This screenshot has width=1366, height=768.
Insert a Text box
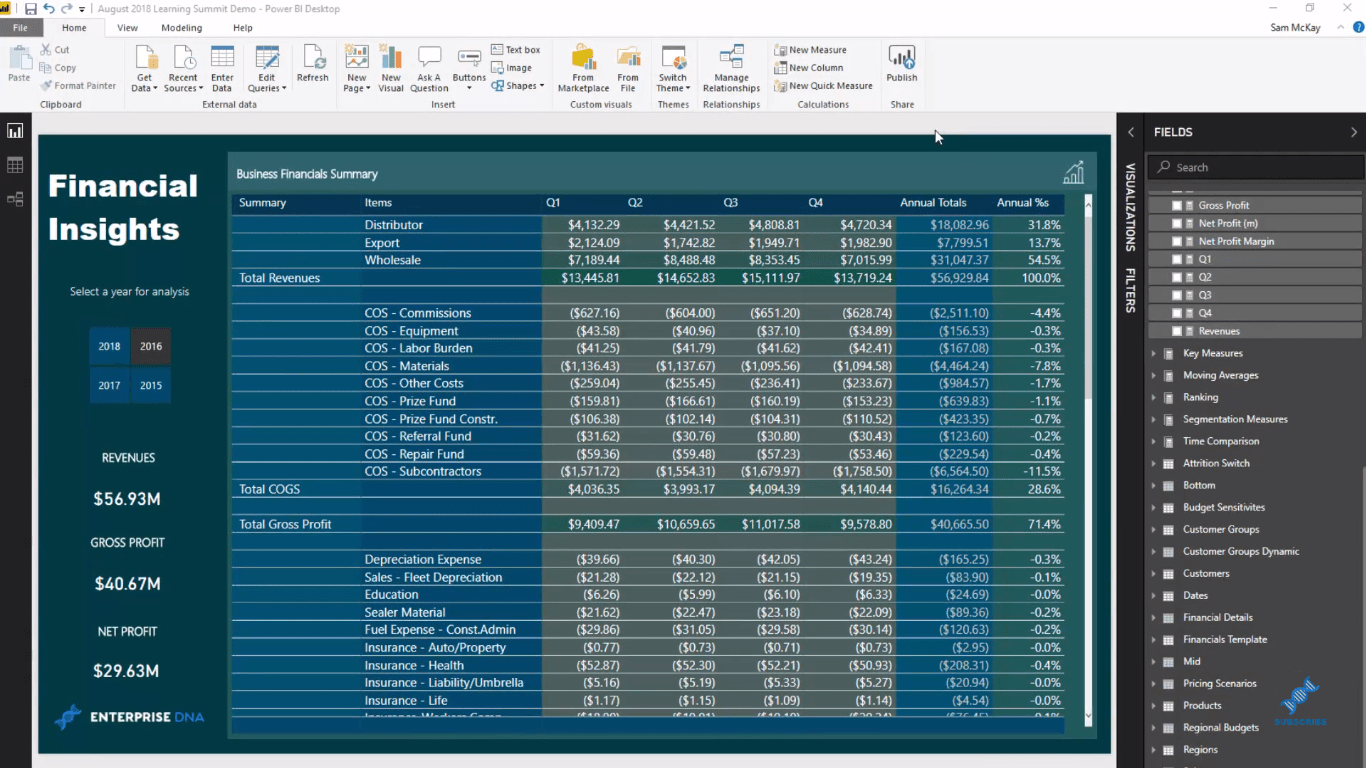(x=516, y=50)
